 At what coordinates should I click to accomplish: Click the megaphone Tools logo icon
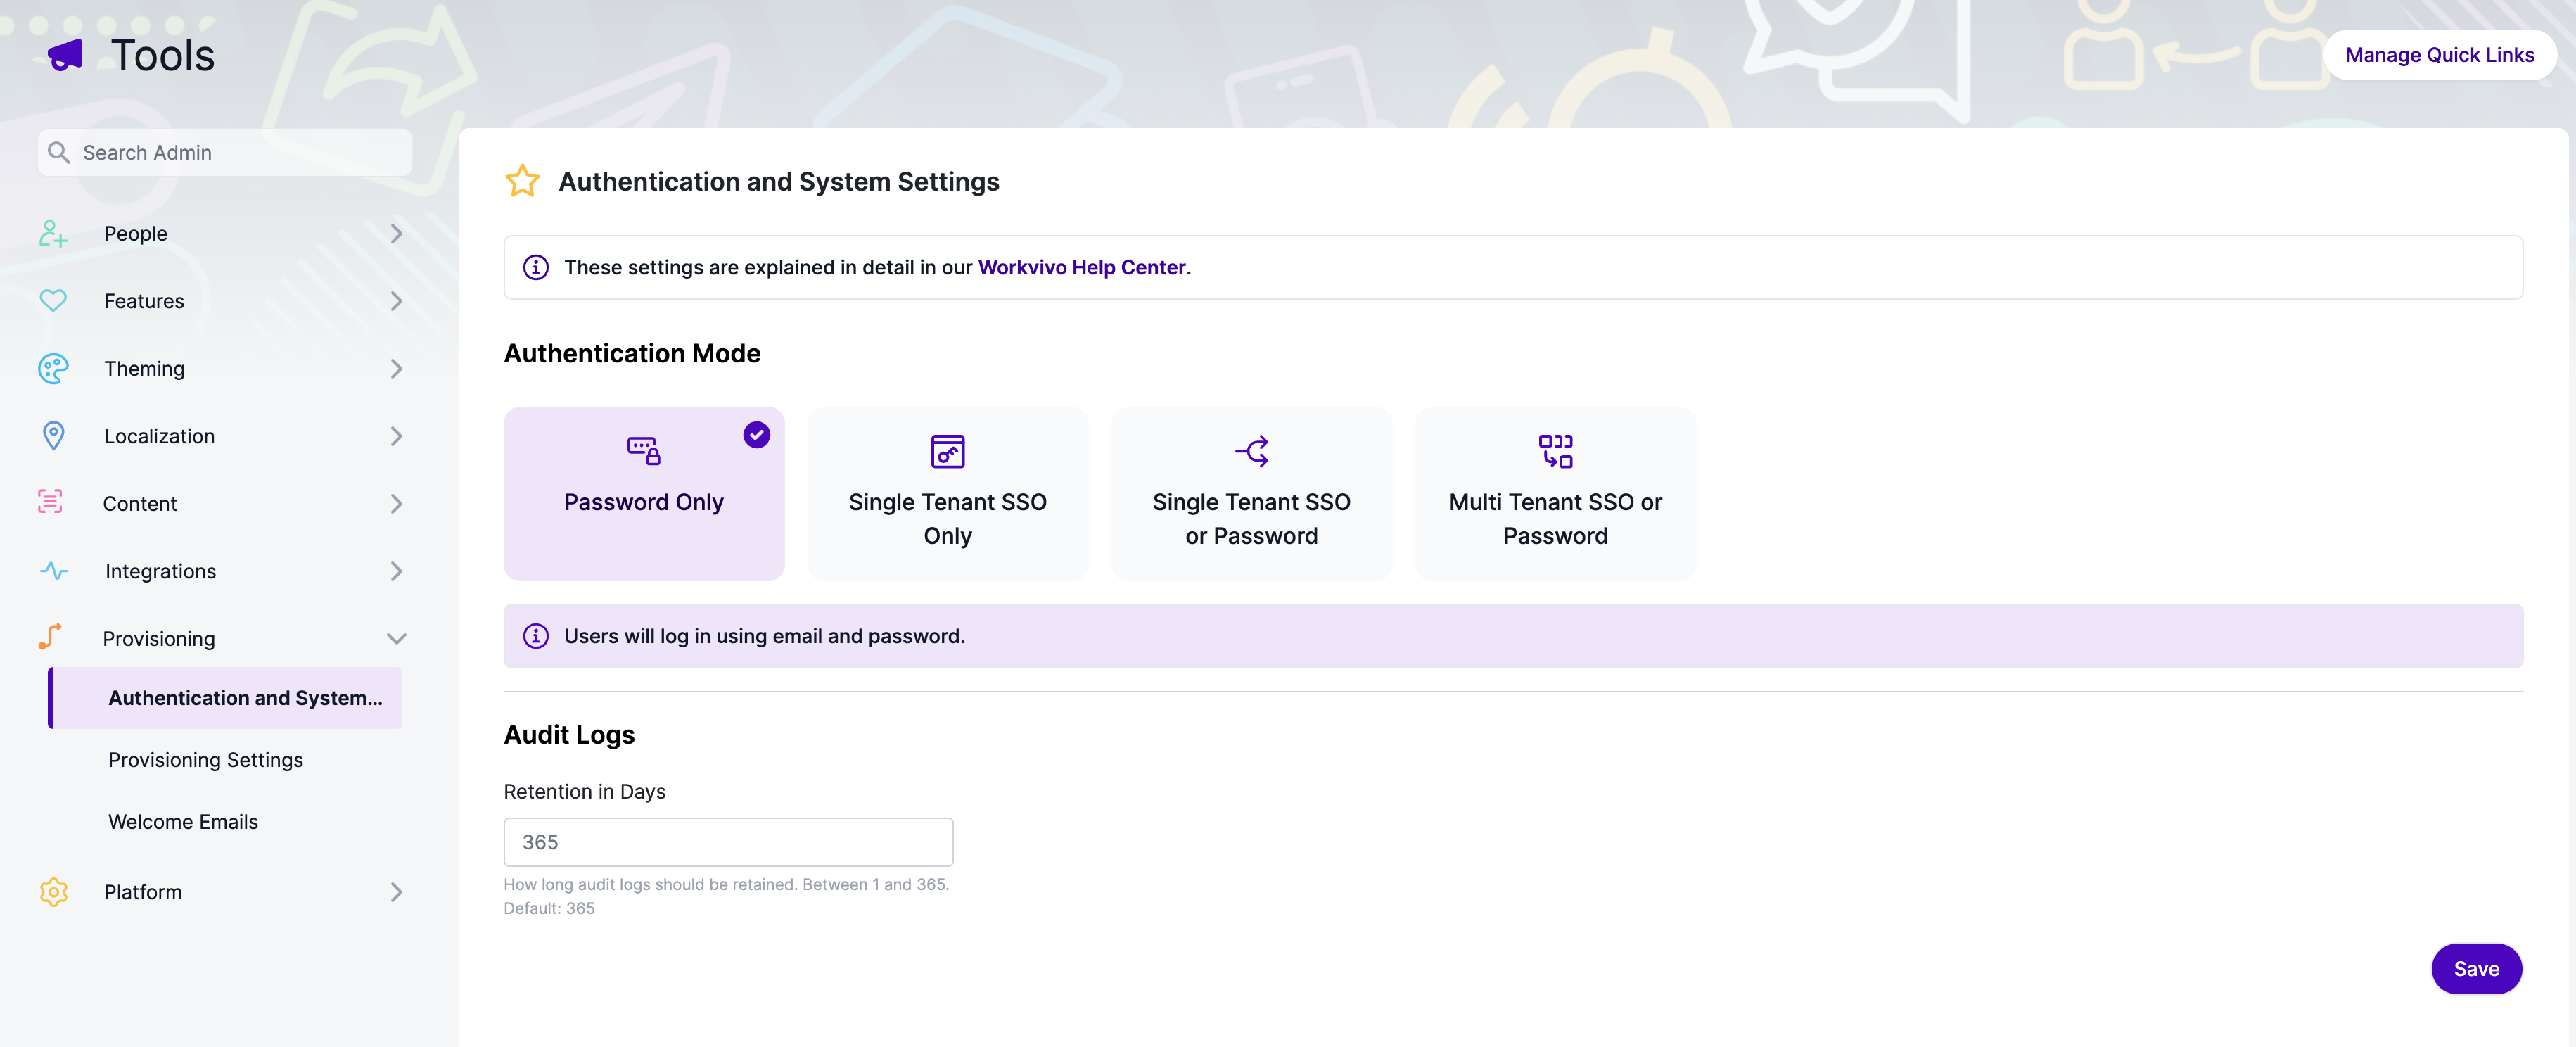(65, 55)
